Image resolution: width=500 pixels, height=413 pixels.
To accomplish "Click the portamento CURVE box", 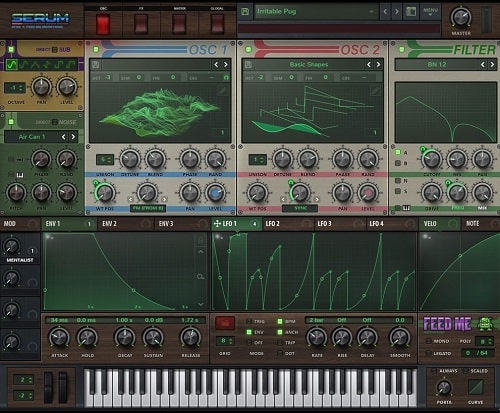I will click(x=476, y=387).
